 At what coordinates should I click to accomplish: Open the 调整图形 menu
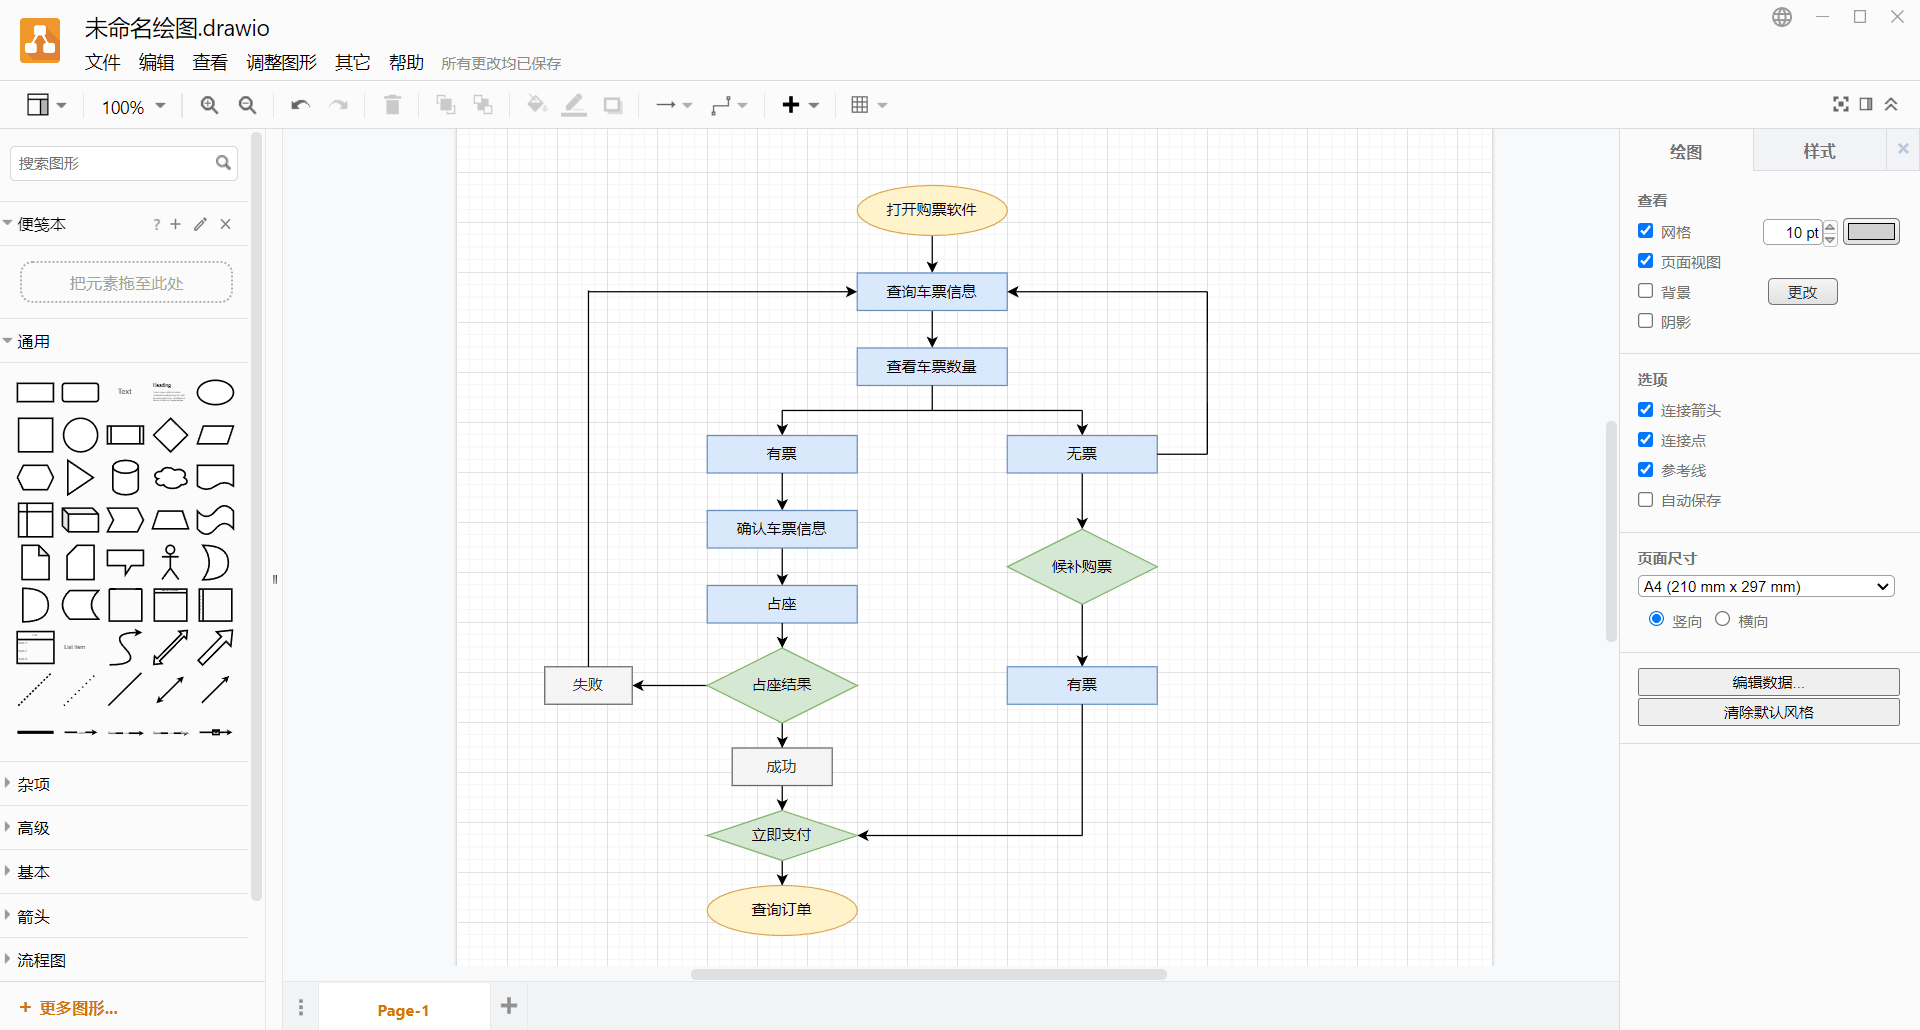click(281, 63)
